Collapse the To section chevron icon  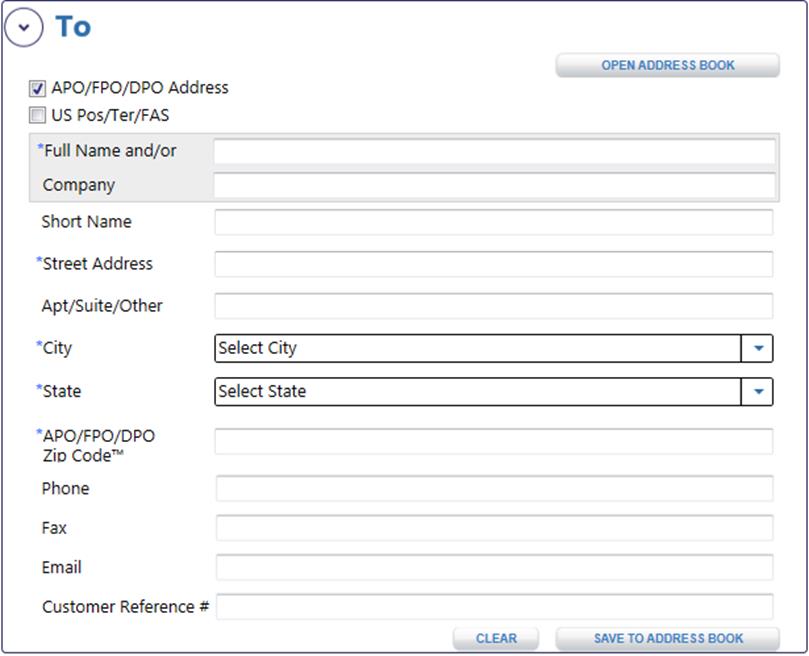click(24, 27)
